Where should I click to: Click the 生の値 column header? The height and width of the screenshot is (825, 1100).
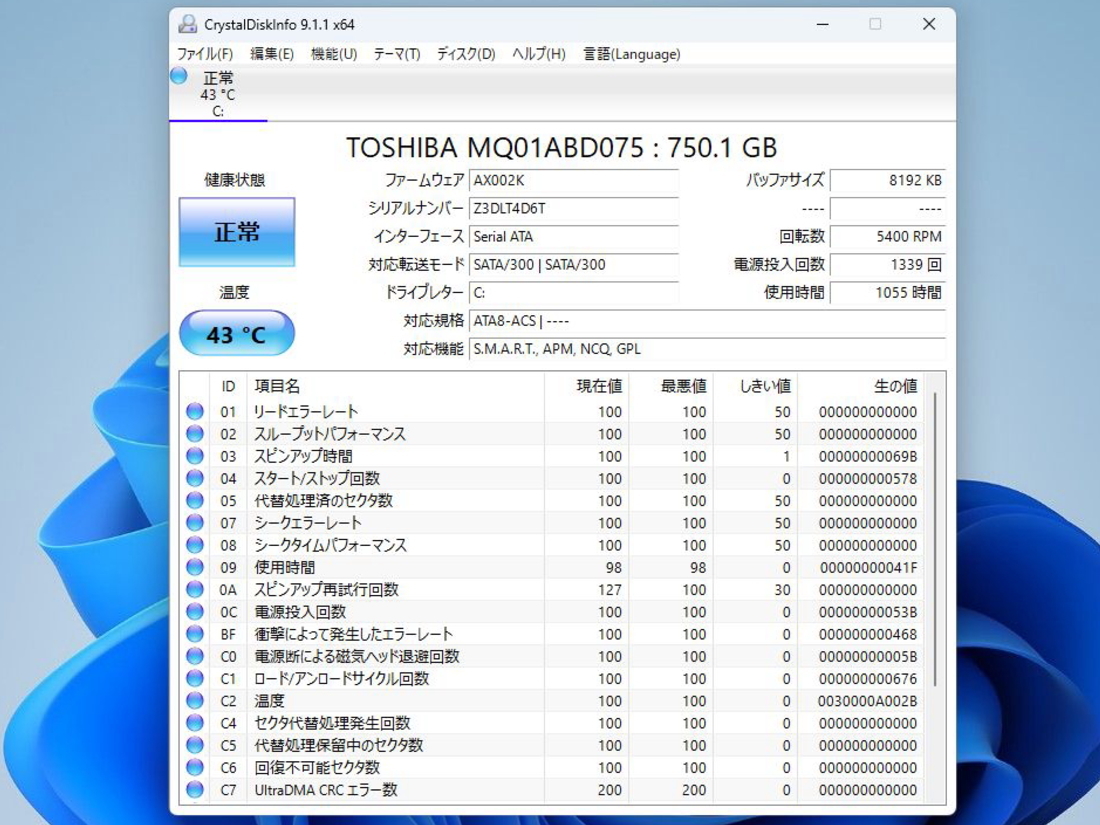coord(861,387)
